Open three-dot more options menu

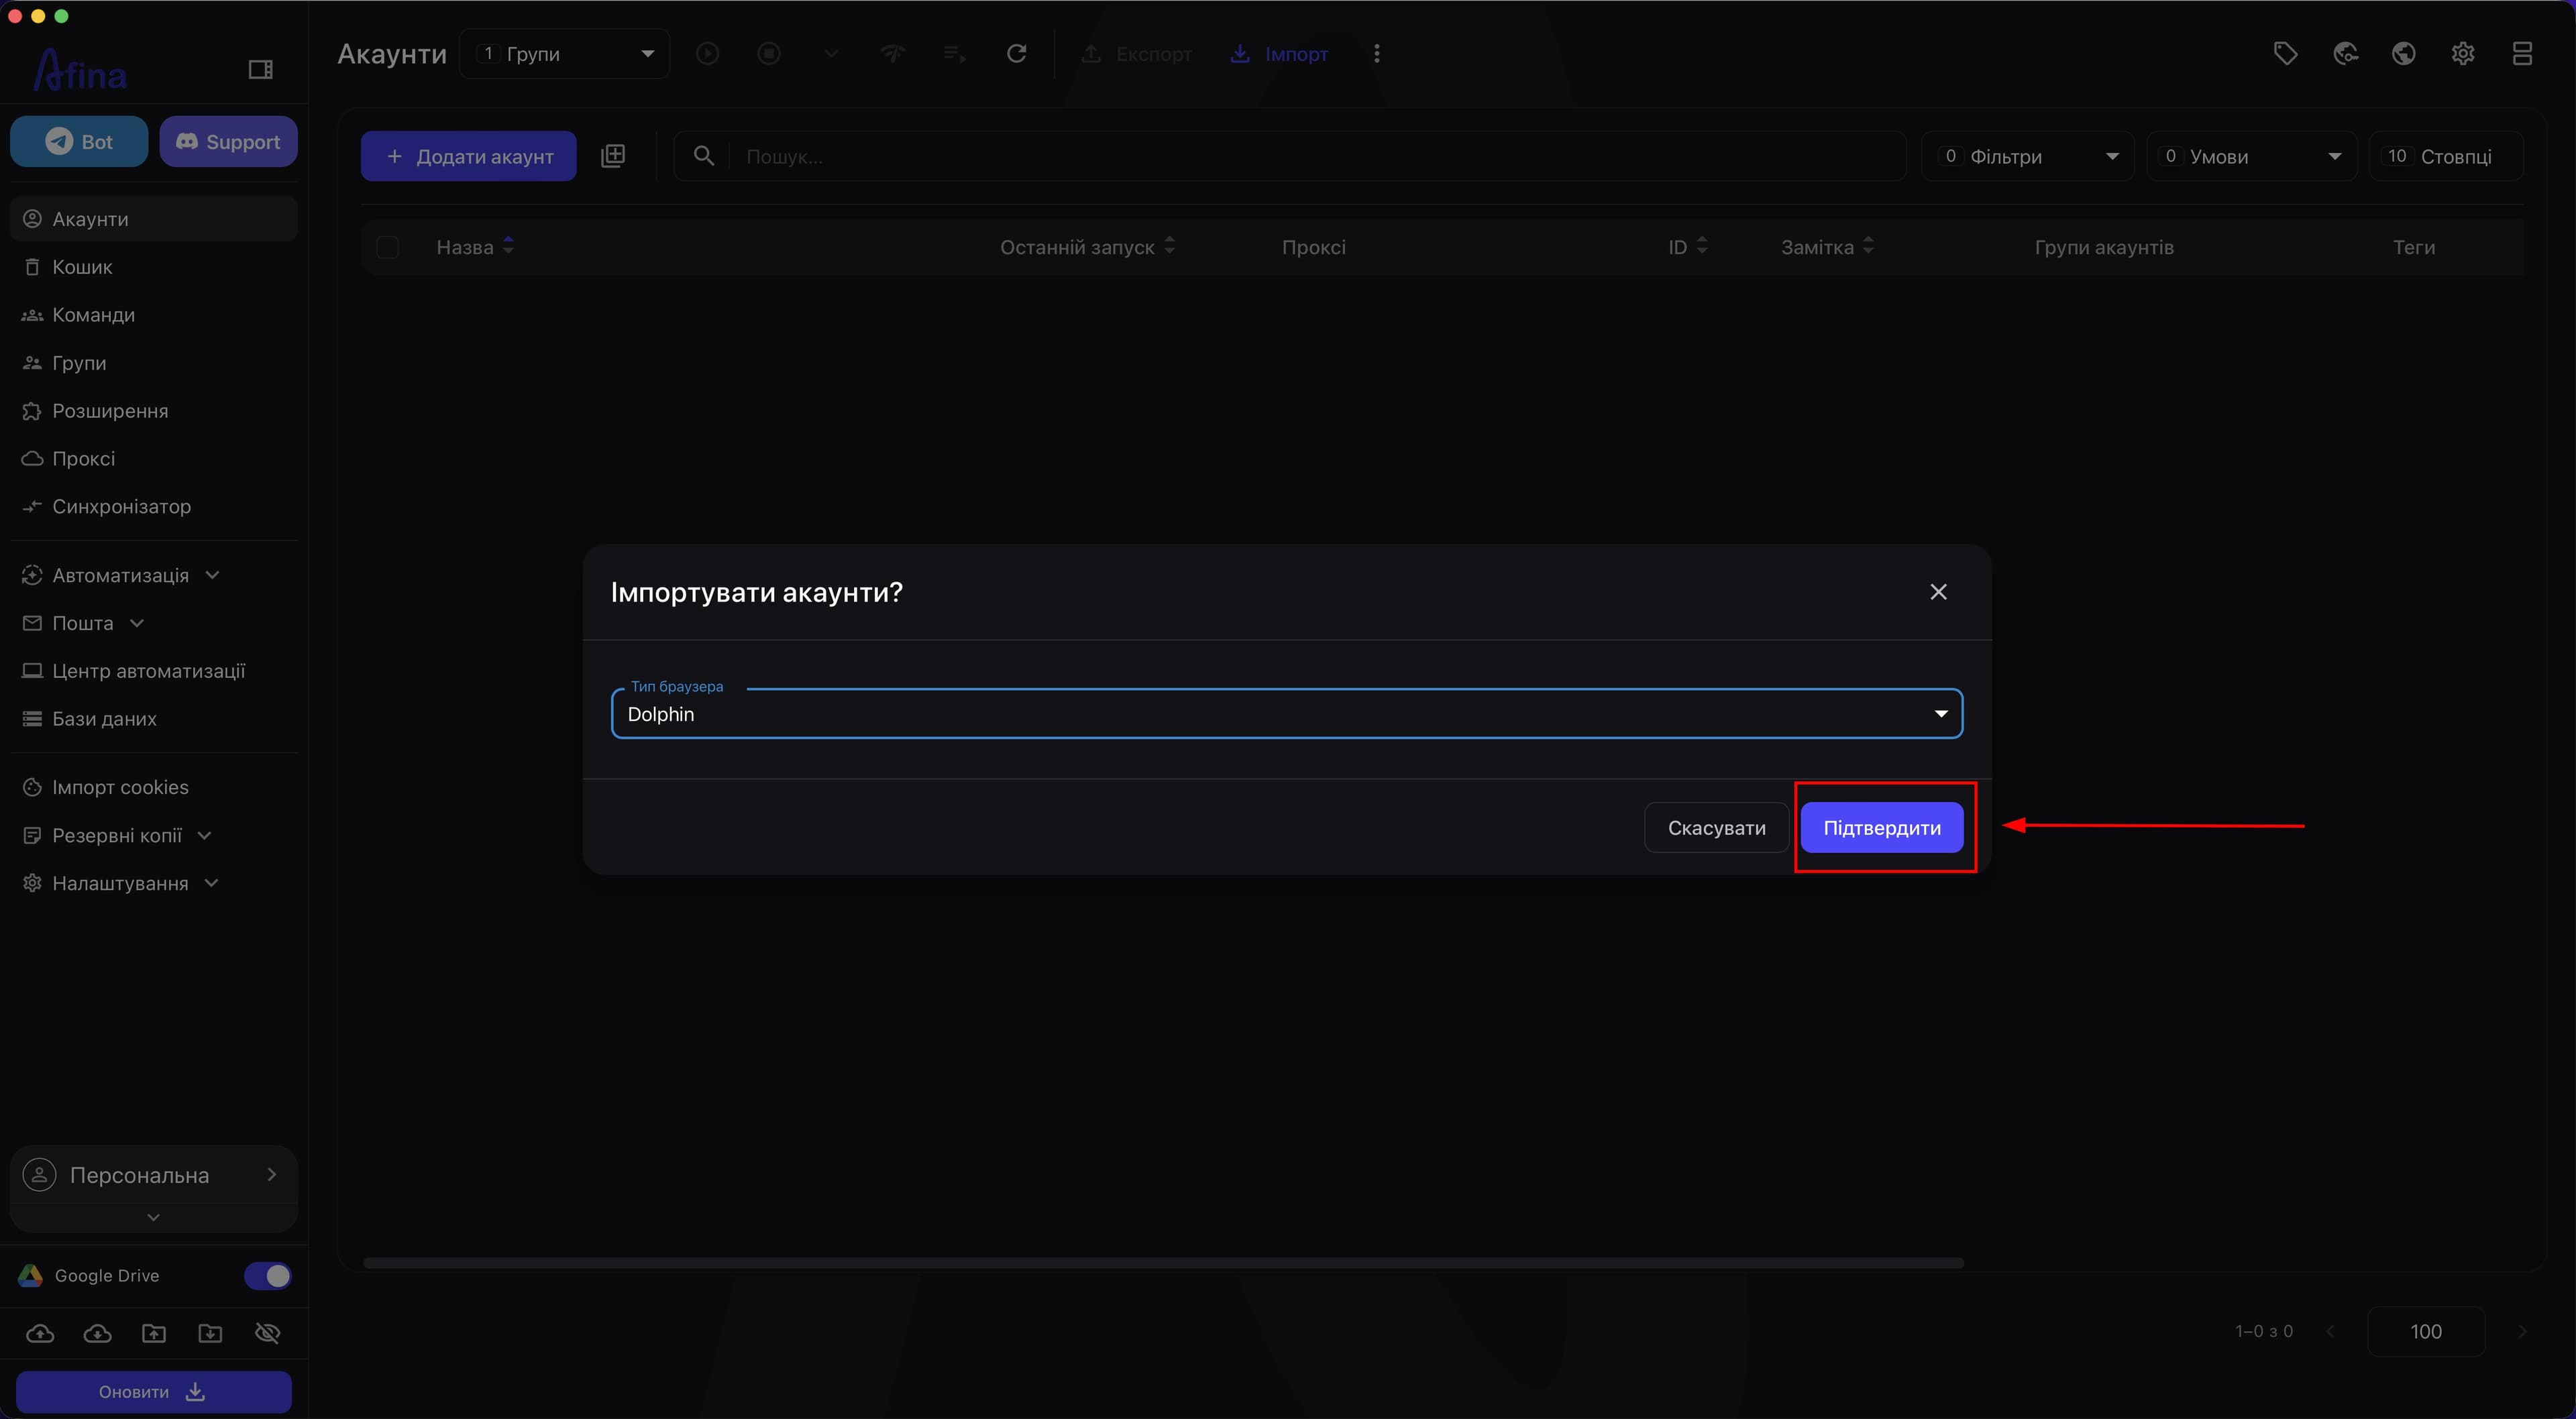1377,54
